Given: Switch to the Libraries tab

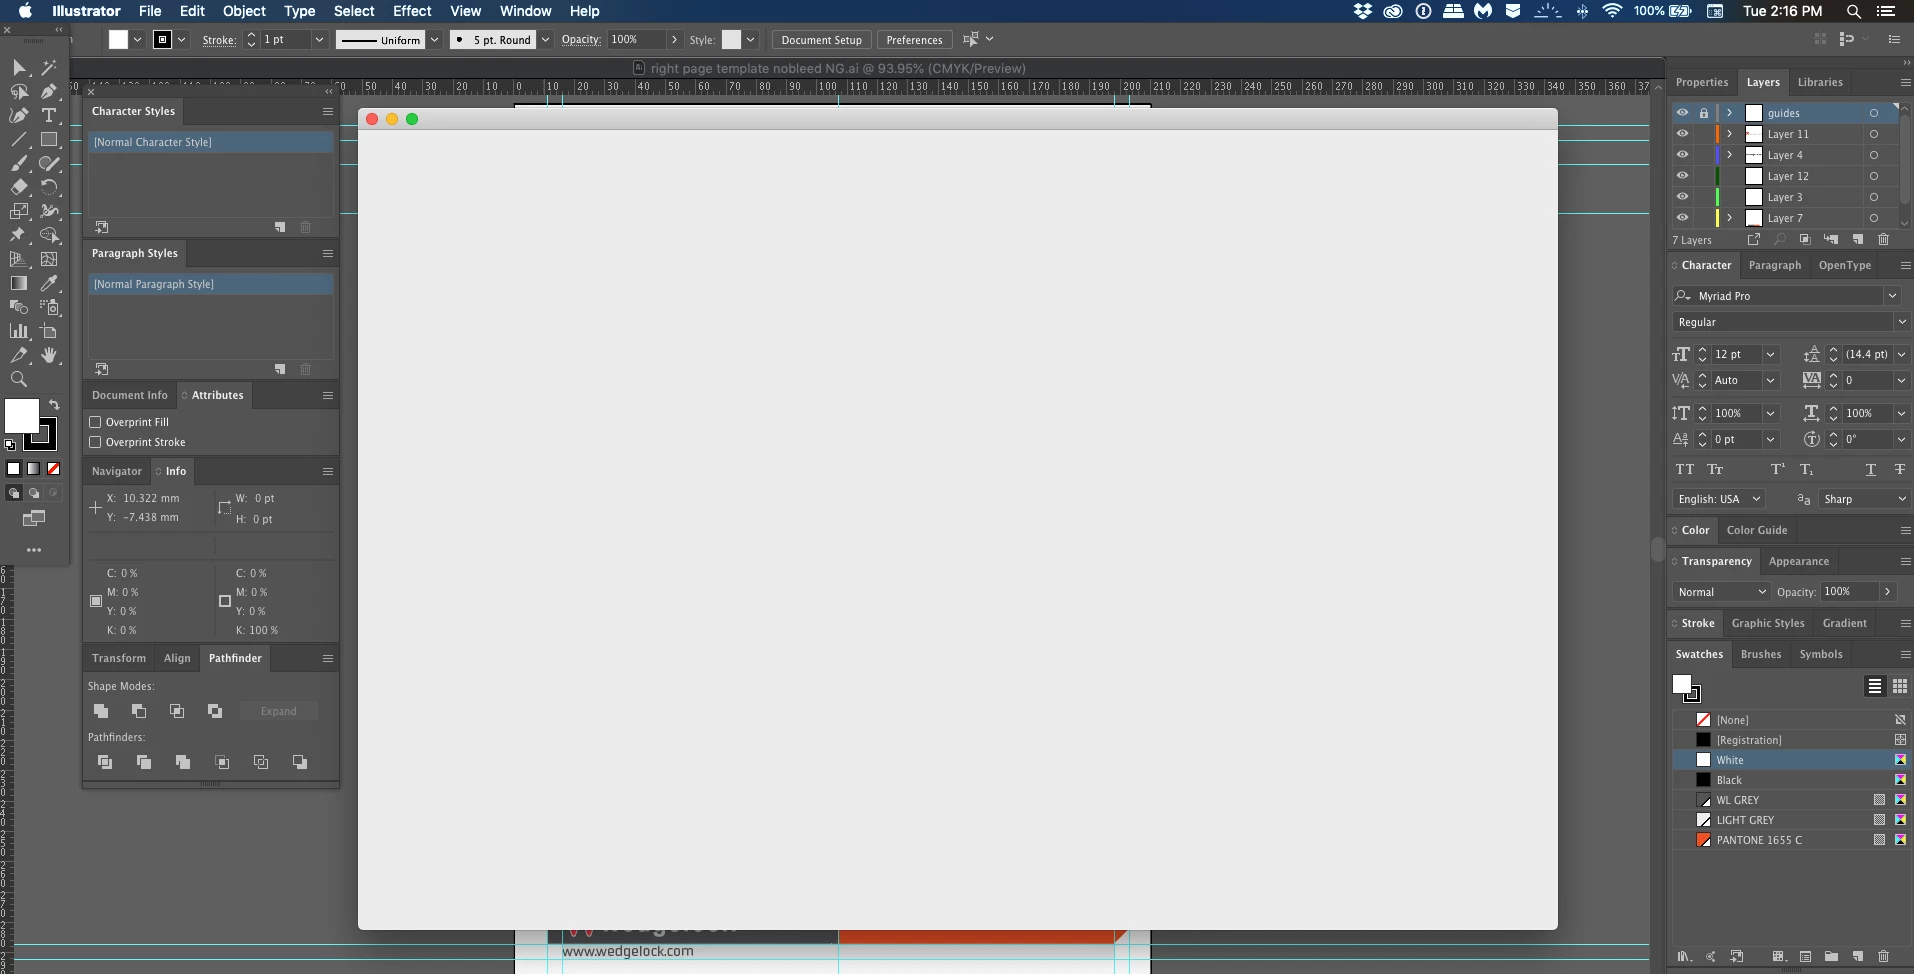Looking at the screenshot, I should tap(1820, 82).
